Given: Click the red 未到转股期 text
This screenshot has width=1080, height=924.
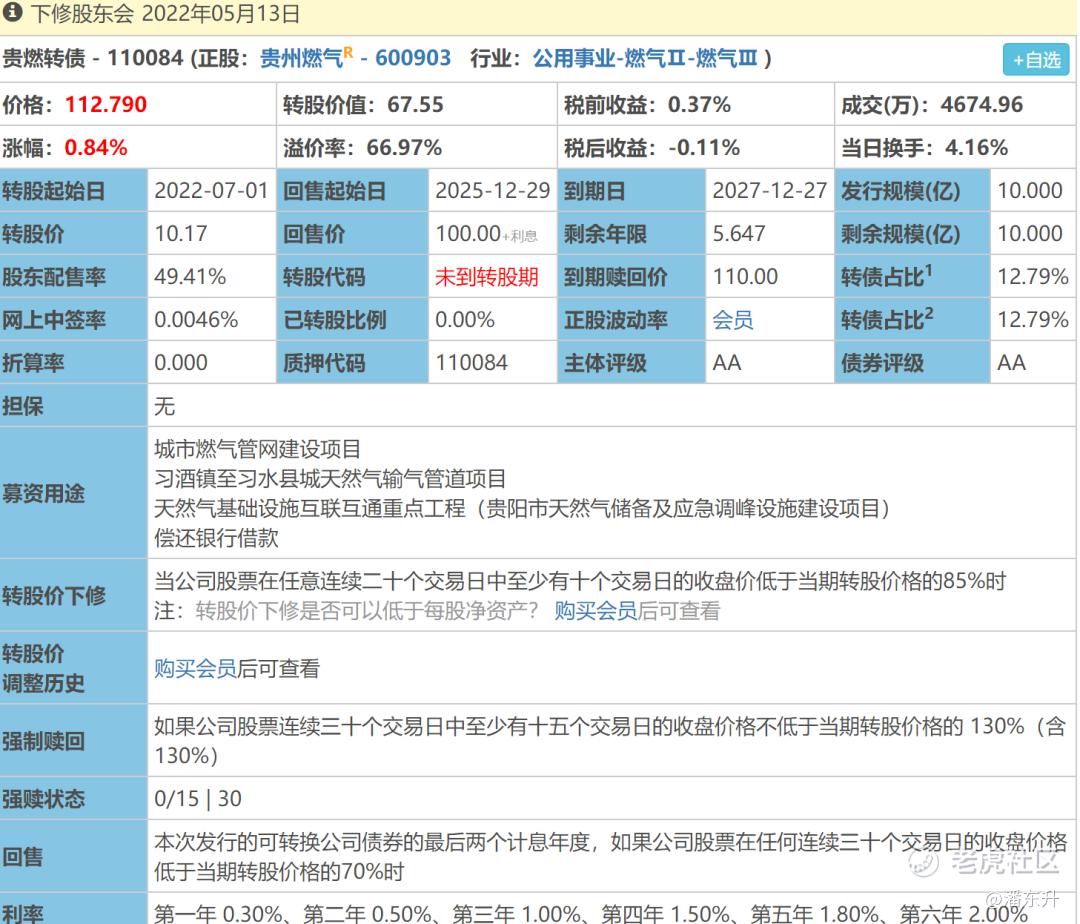Looking at the screenshot, I should click(486, 277).
